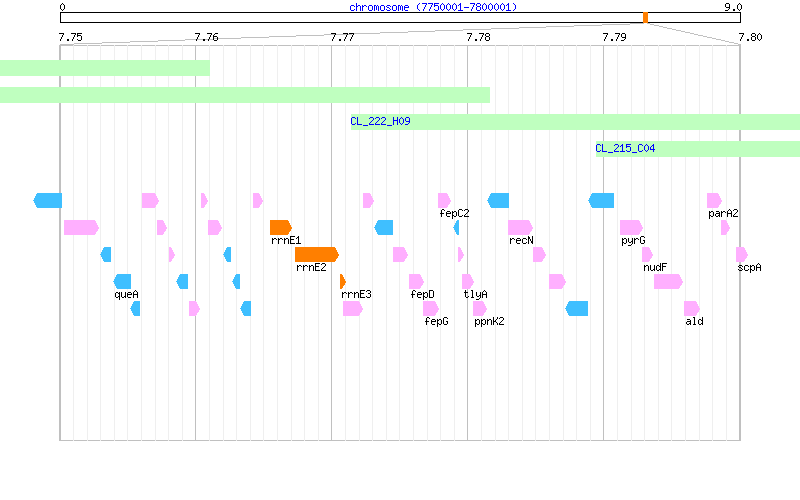
Task: Select the pink tlyA gene arrow
Action: (x=468, y=282)
